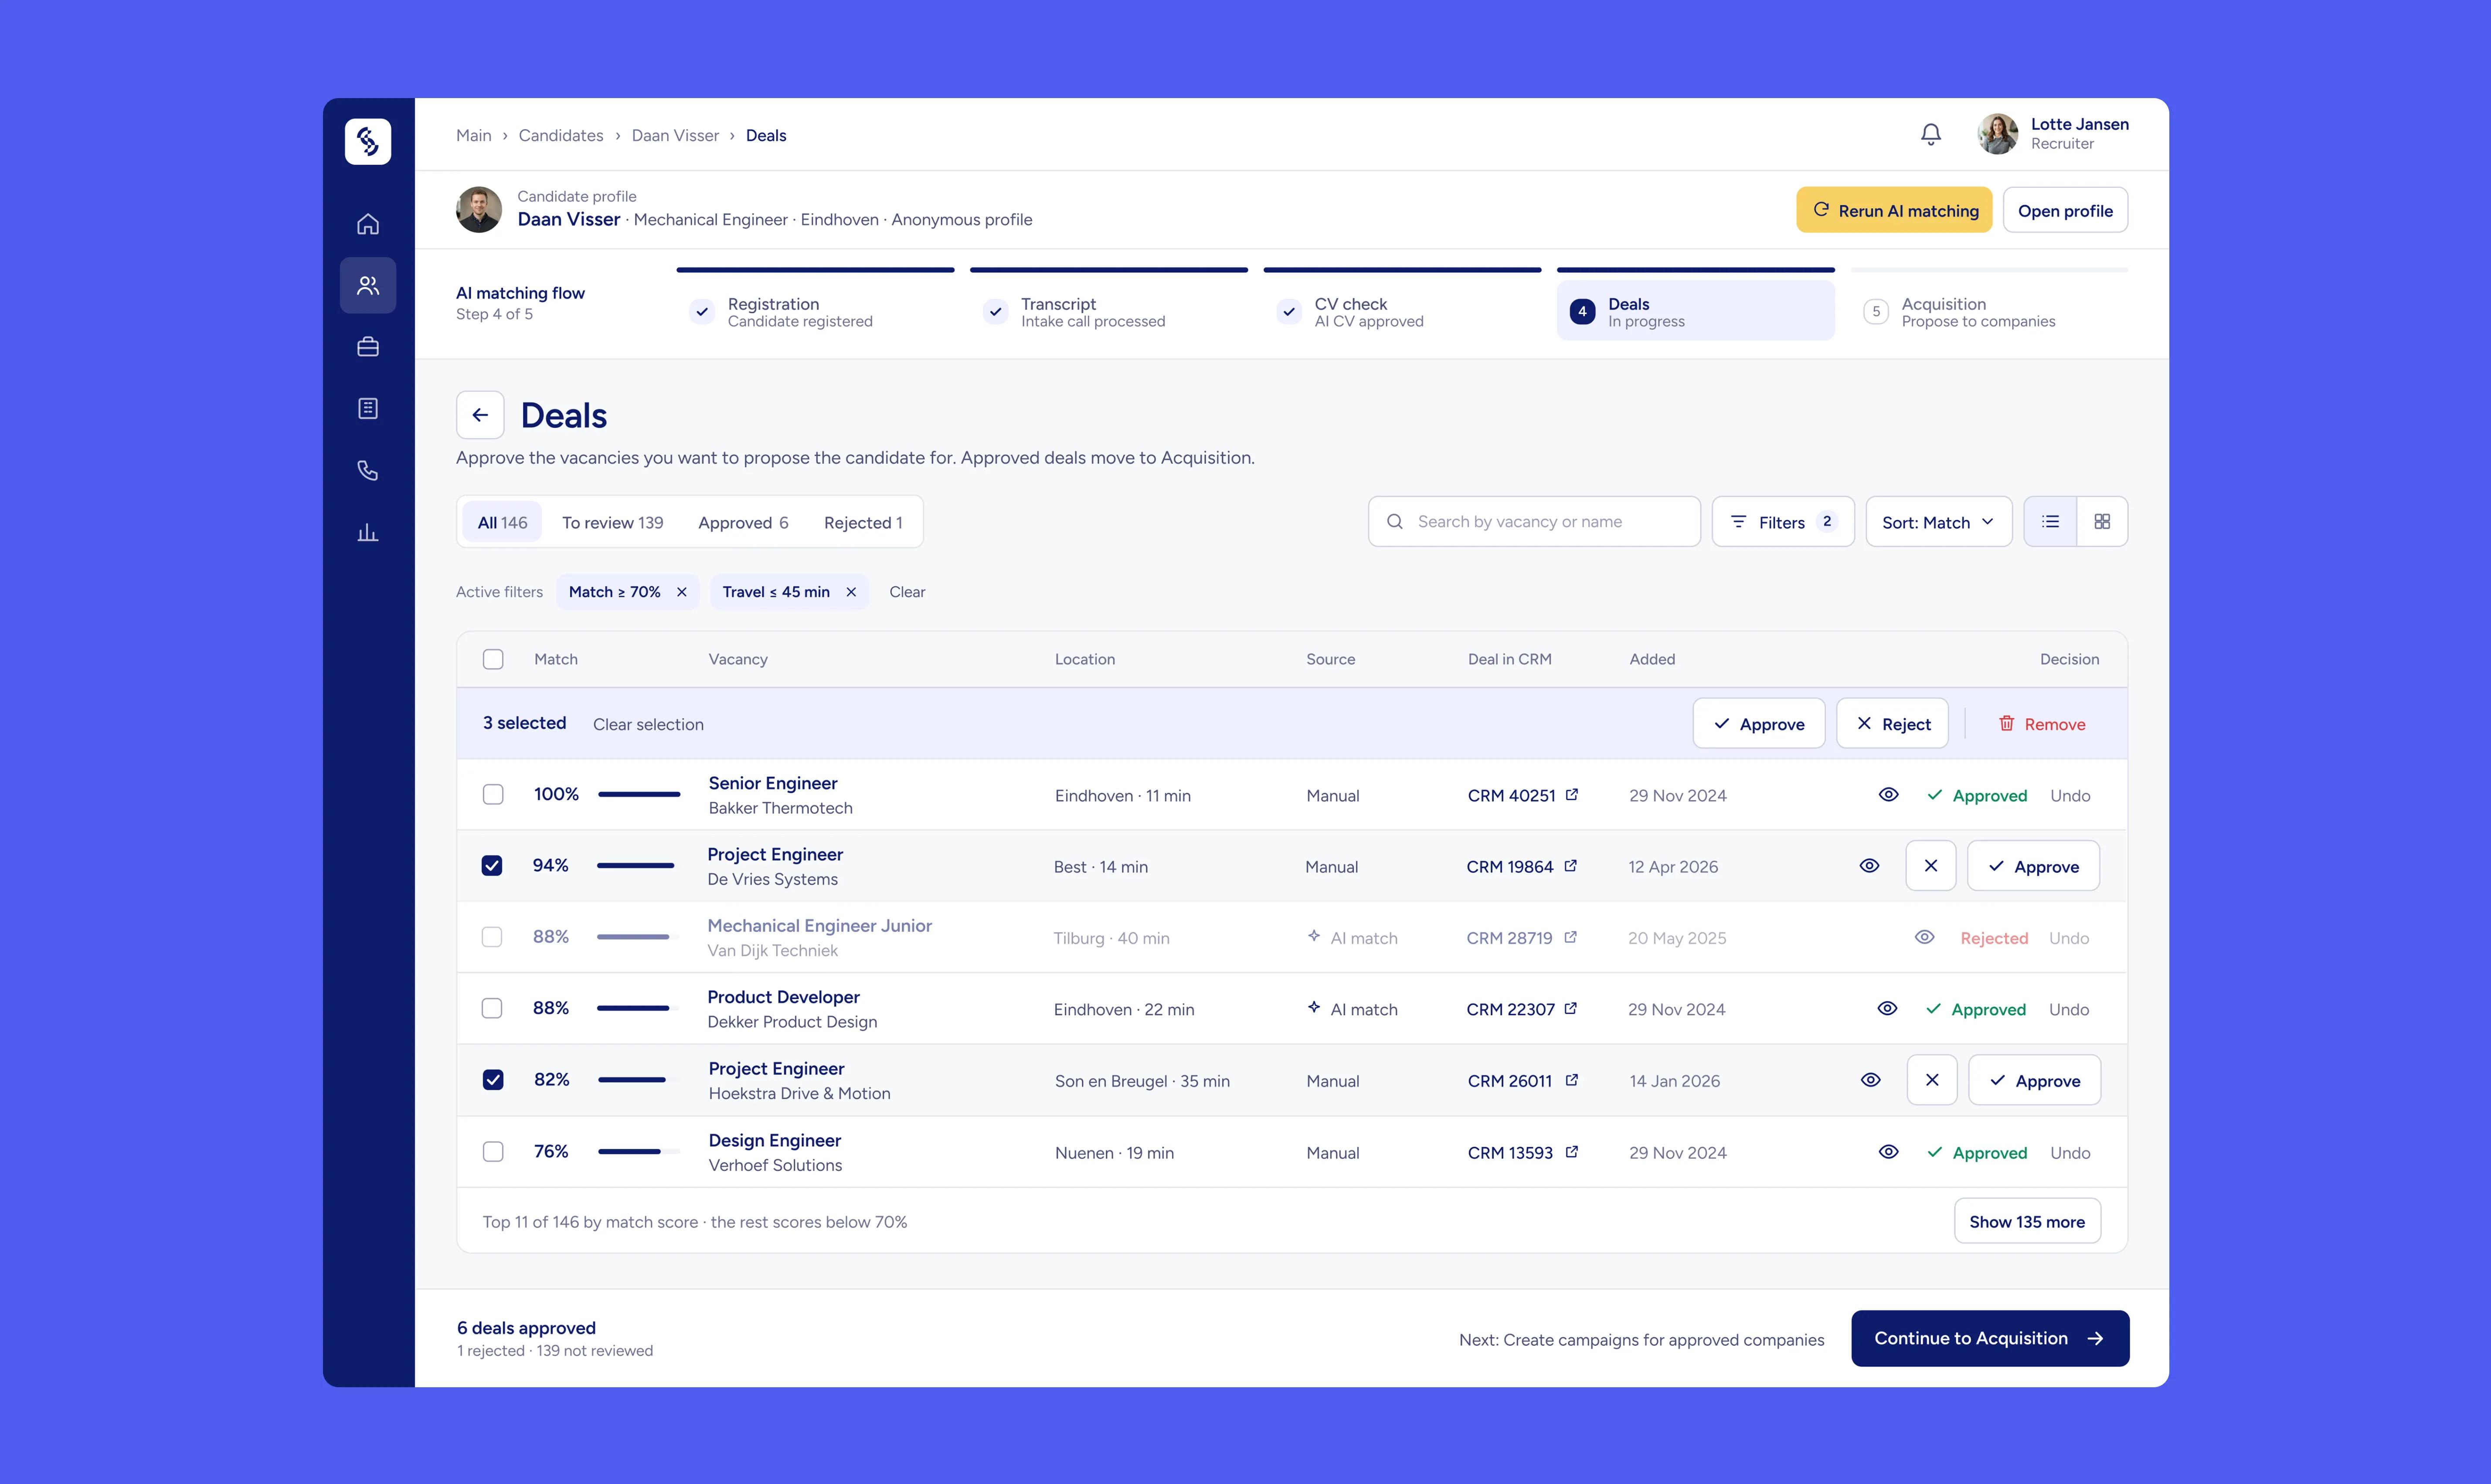Click in the Search by vacancy field

click(x=1534, y=522)
